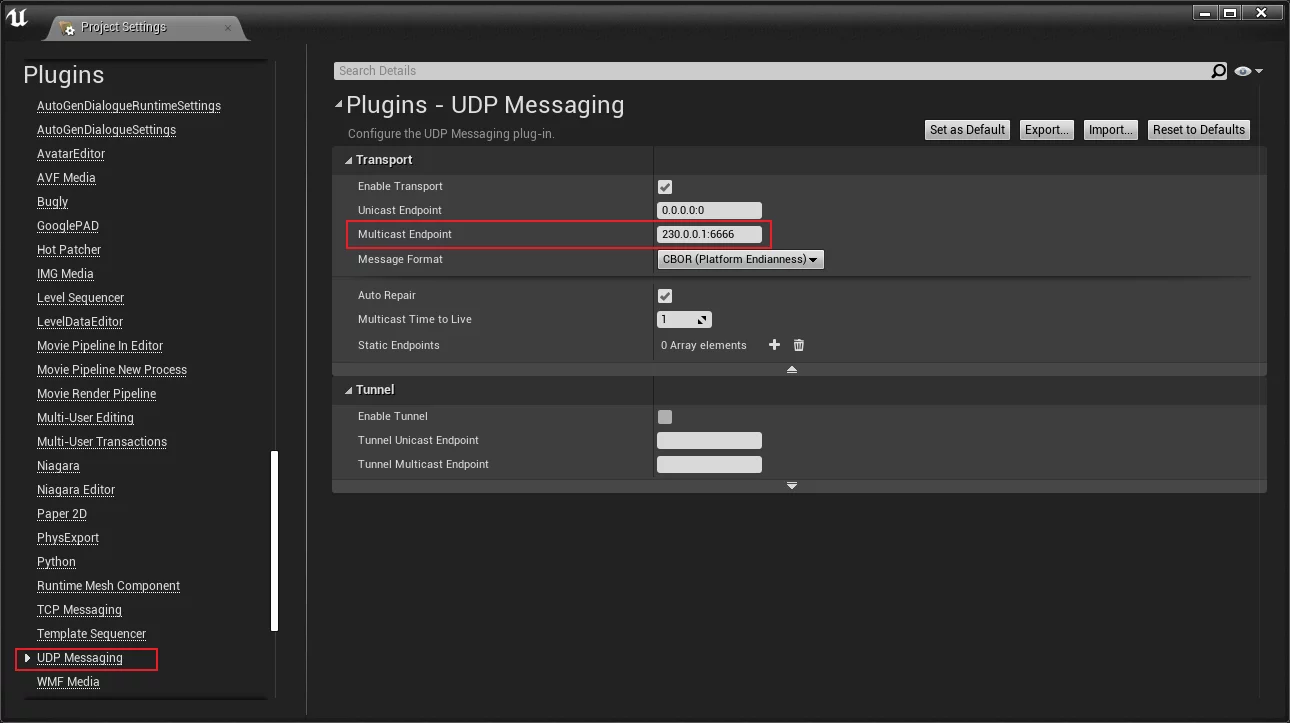Viewport: 1290px width, 723px height.
Task: Select TCP Messaging in plugins list
Action: (x=79, y=610)
